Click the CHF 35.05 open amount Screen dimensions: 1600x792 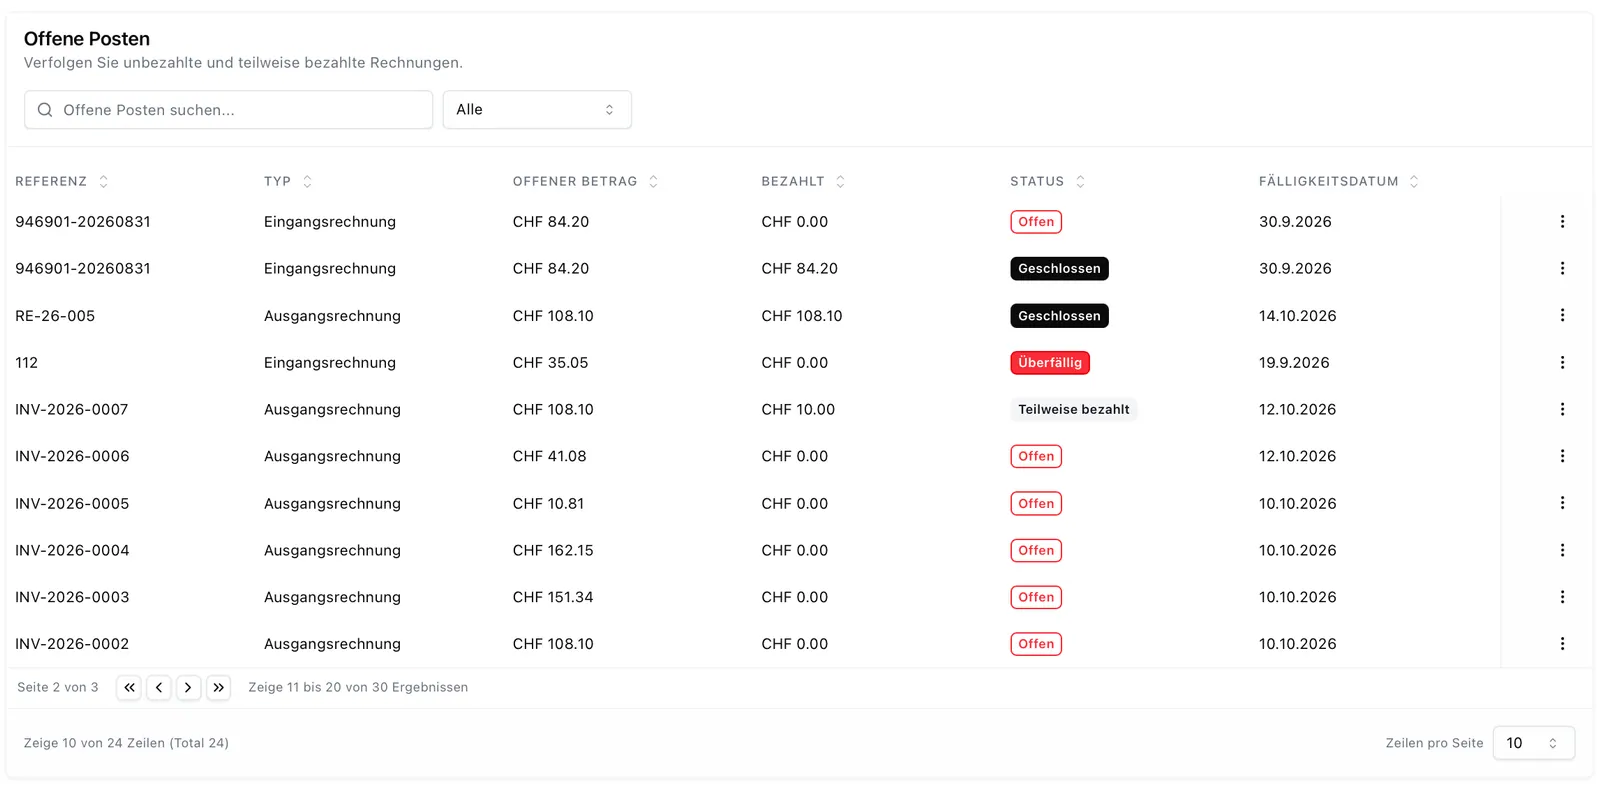point(550,363)
